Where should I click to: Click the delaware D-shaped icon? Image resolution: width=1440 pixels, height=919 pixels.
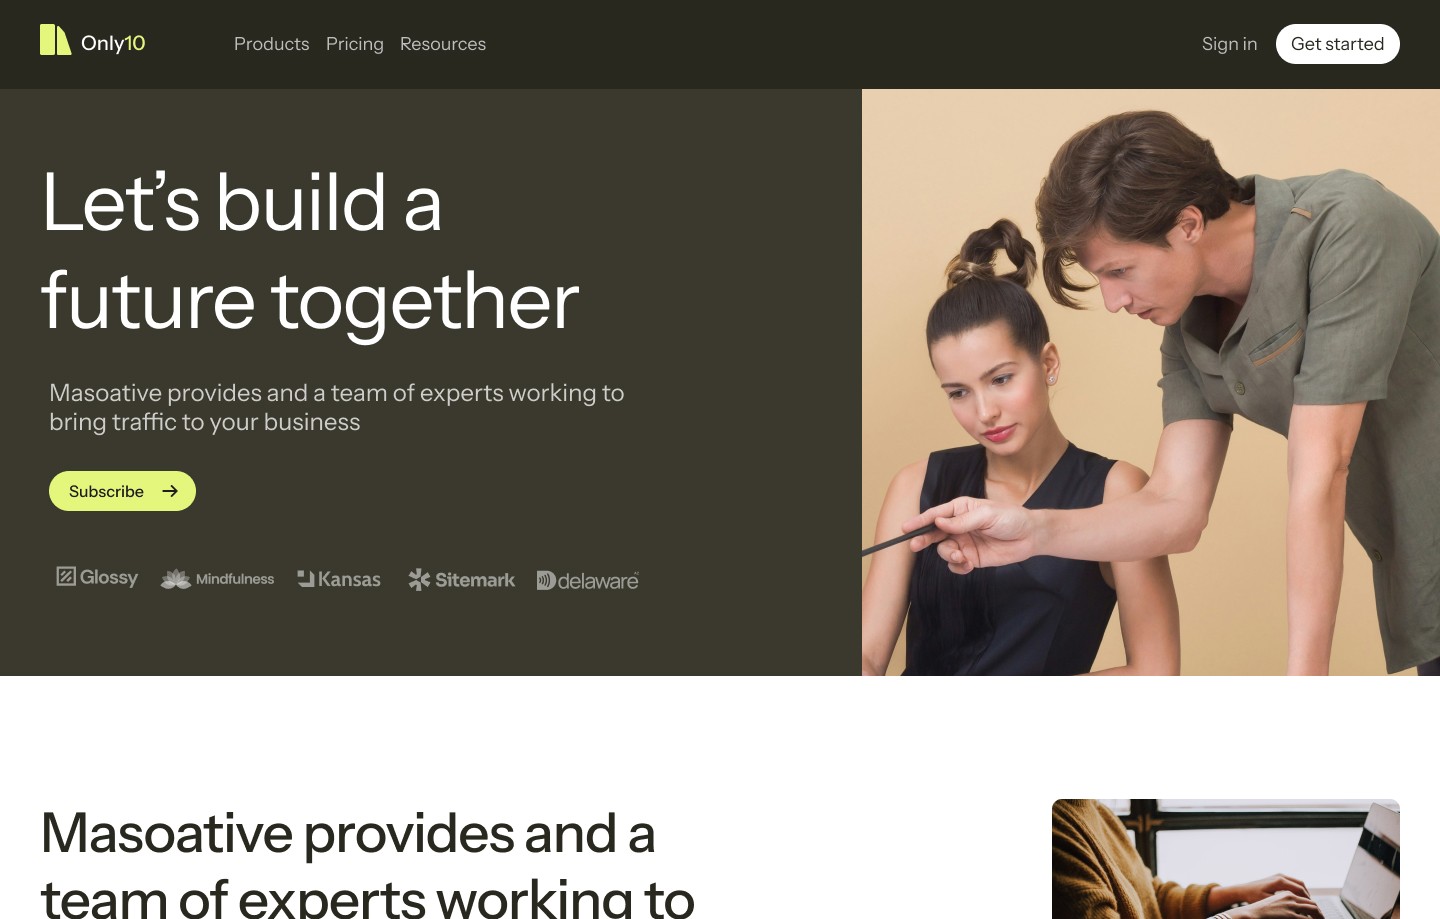point(545,580)
